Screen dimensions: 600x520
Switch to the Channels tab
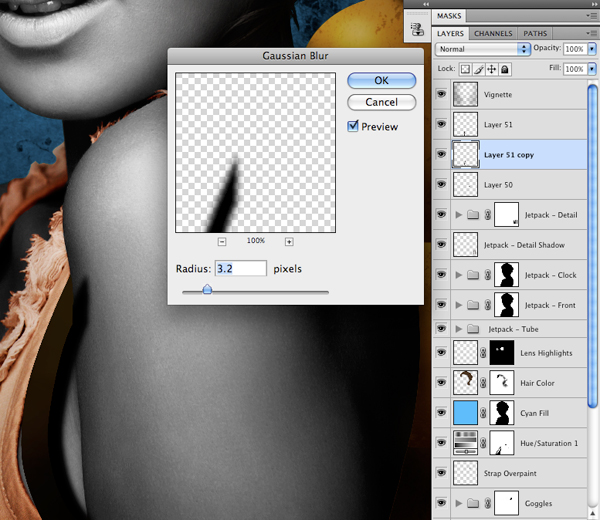493,33
